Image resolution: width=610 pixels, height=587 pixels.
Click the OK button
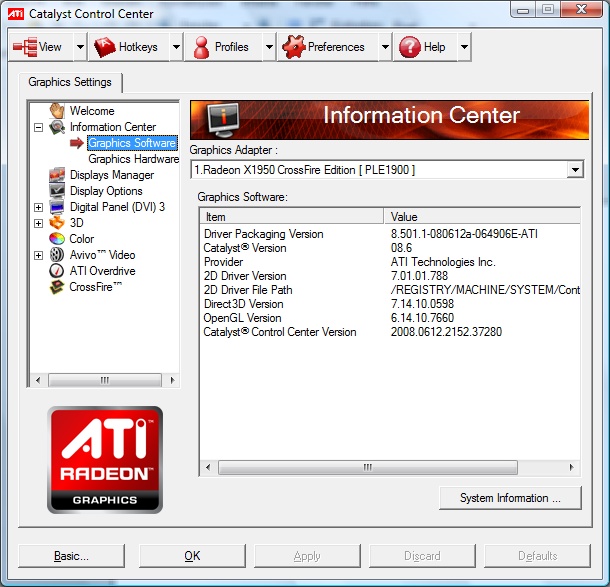click(x=192, y=556)
